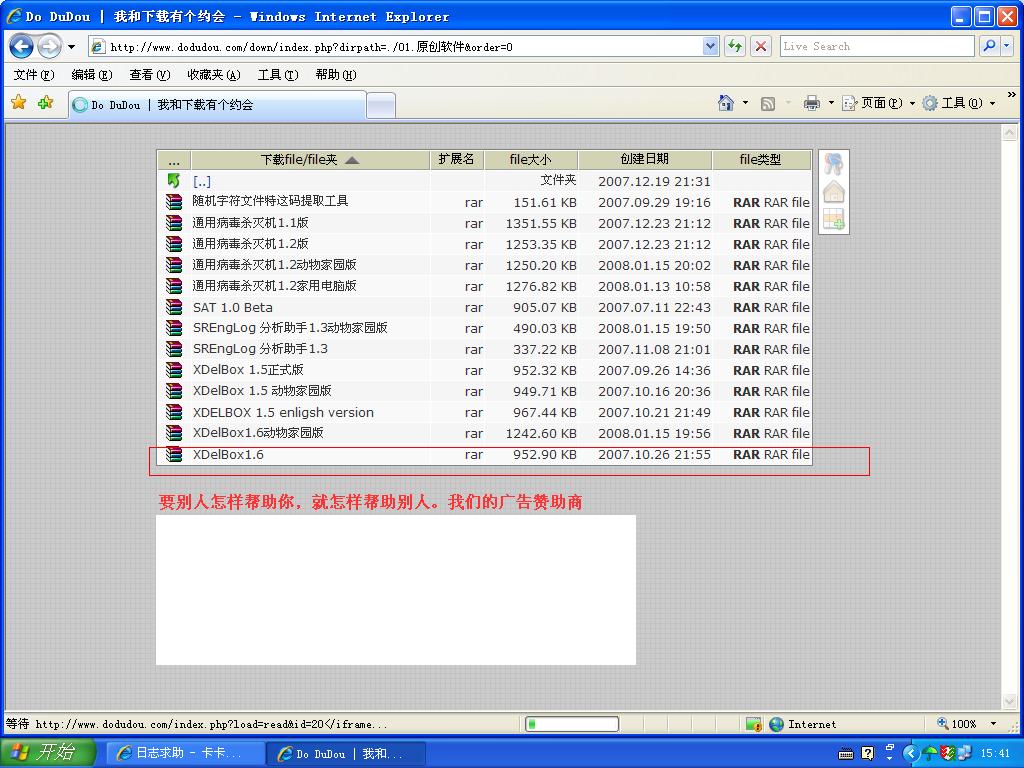Sort by file大小 column header
Image resolution: width=1024 pixels, height=768 pixels.
(530, 159)
